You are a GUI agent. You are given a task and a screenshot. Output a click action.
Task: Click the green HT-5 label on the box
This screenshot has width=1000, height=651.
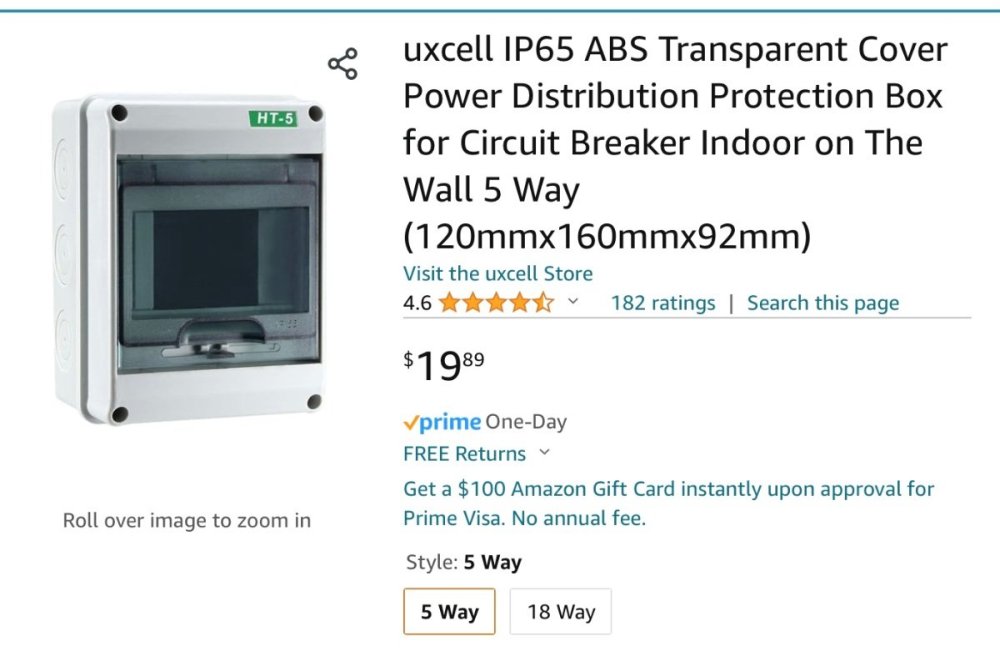click(274, 119)
